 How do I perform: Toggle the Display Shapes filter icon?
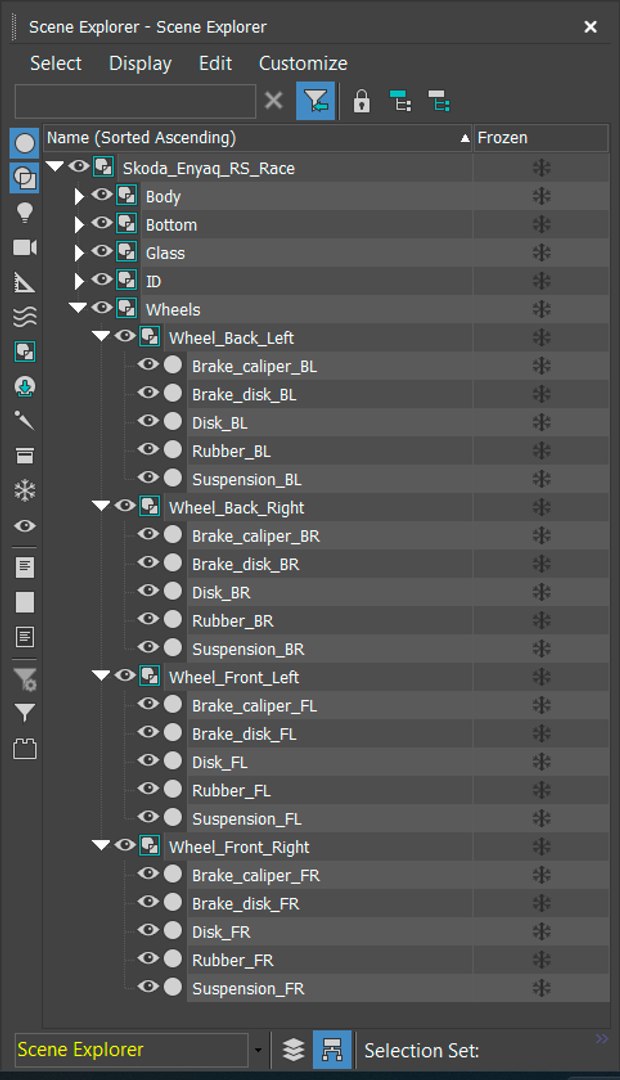pos(25,178)
